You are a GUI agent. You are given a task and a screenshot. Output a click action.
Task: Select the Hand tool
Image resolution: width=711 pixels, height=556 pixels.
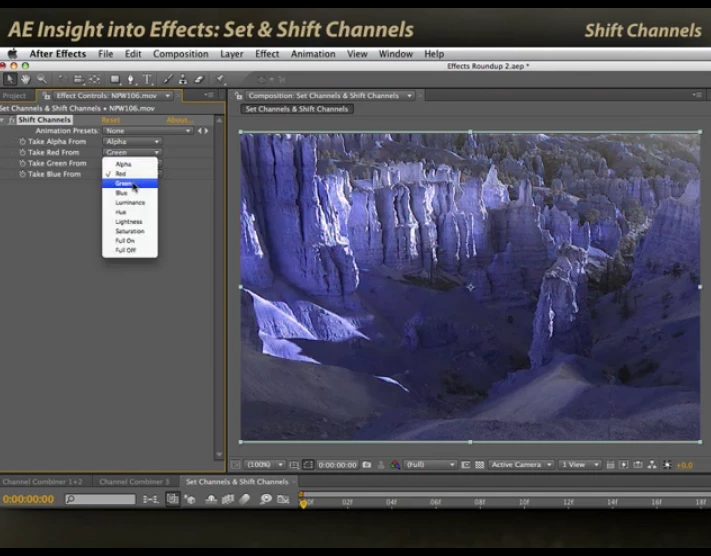point(25,79)
